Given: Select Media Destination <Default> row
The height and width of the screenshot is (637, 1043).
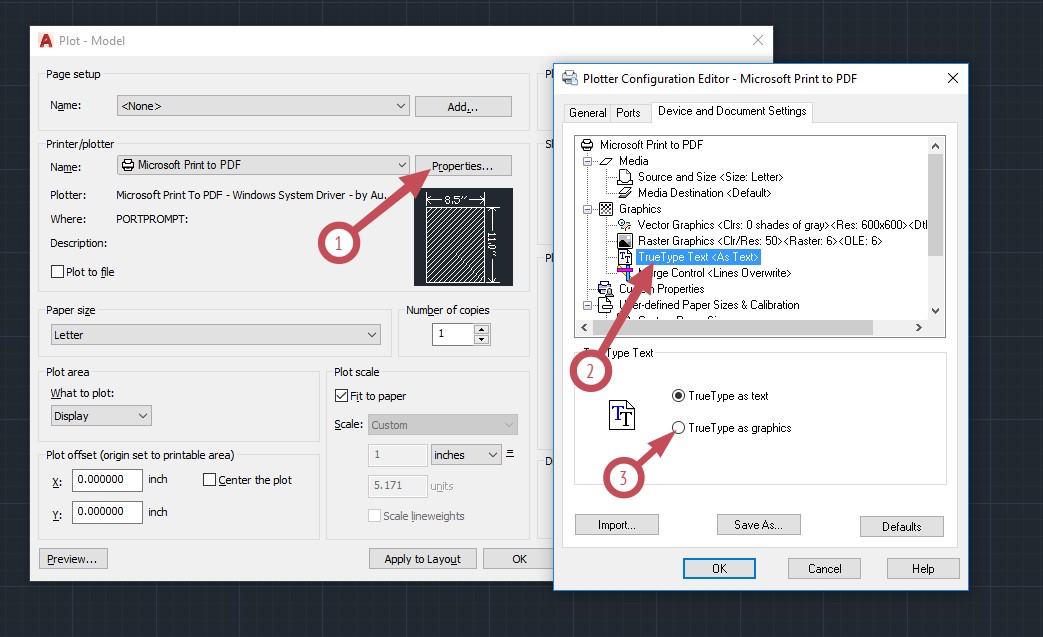Looking at the screenshot, I should point(704,193).
